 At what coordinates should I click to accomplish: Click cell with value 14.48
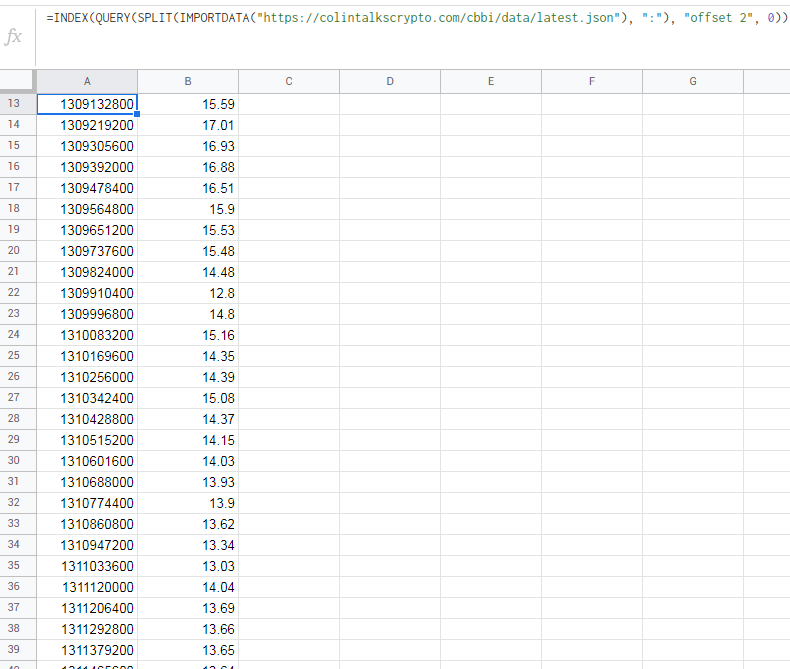[x=188, y=272]
